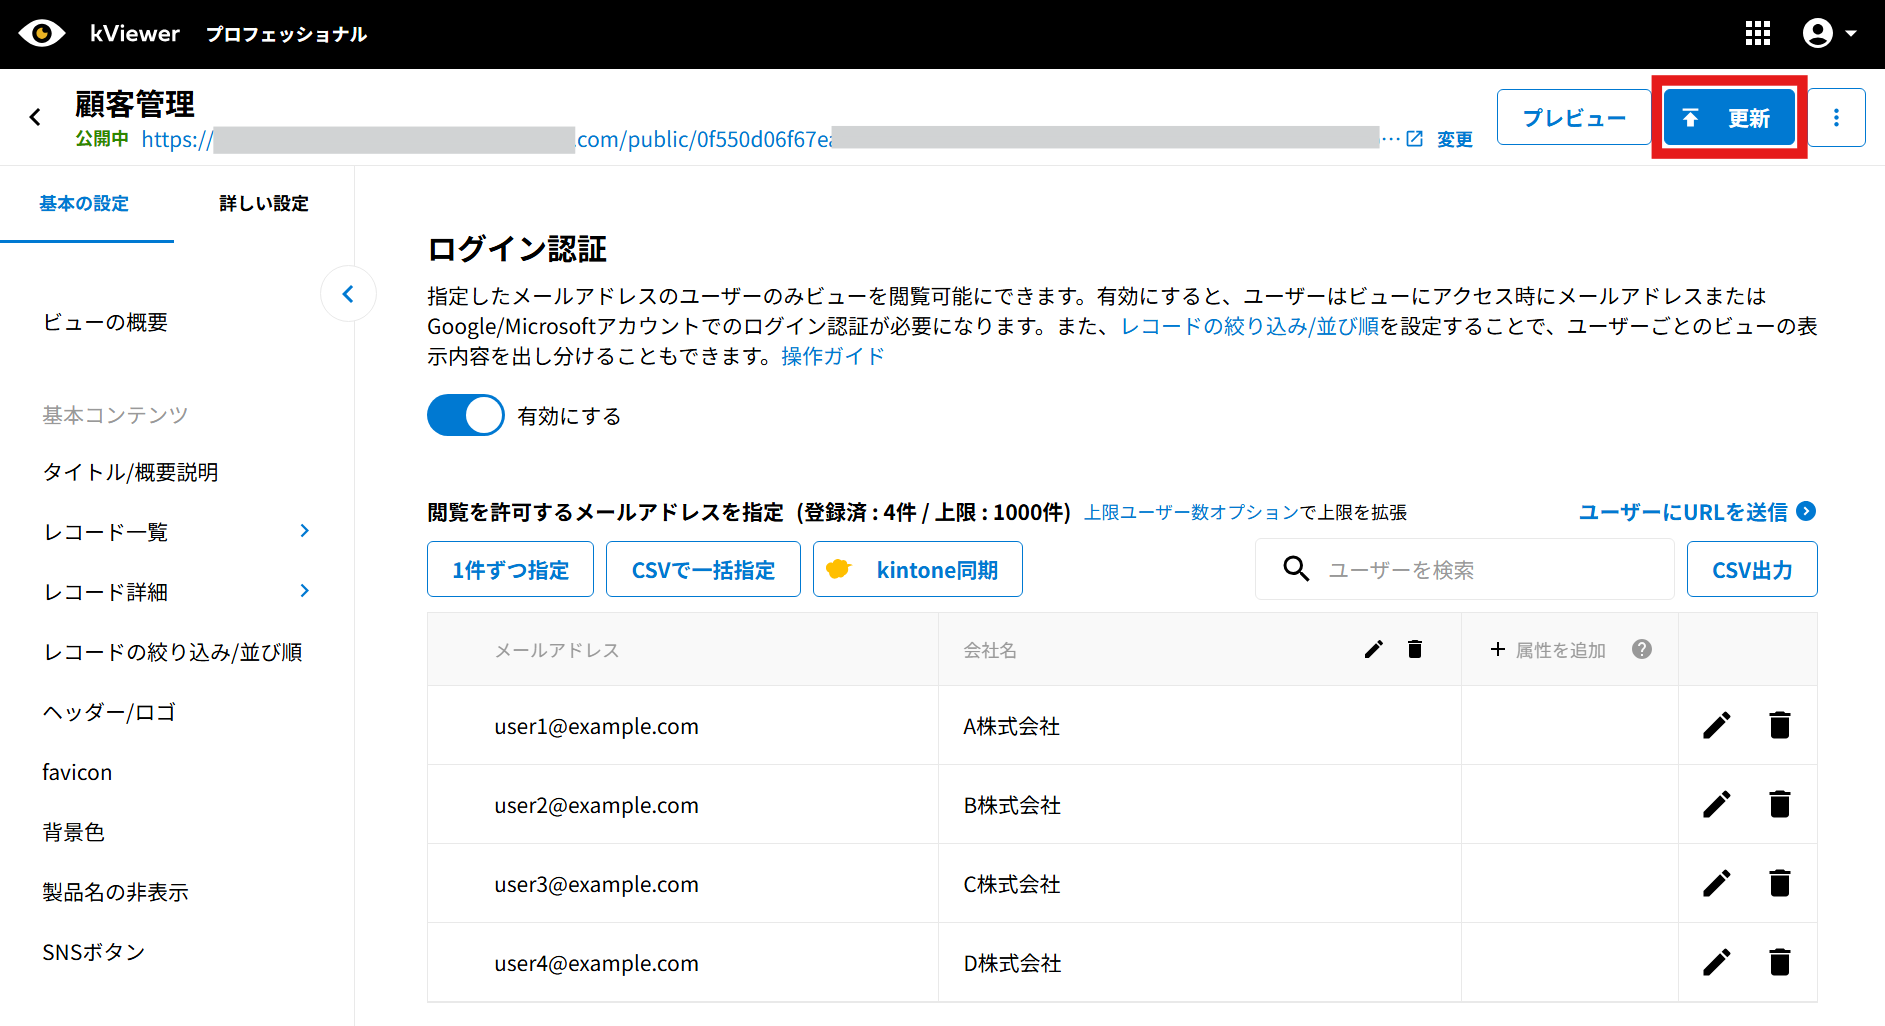Open the user account menu
The image size is (1885, 1026).
click(1829, 34)
